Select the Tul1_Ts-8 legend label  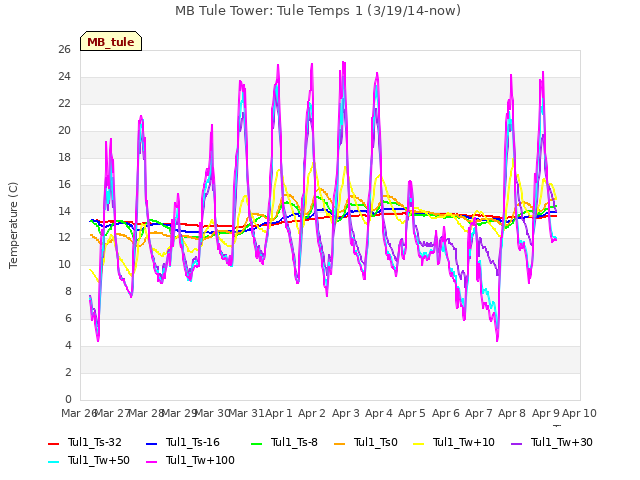click(294, 442)
